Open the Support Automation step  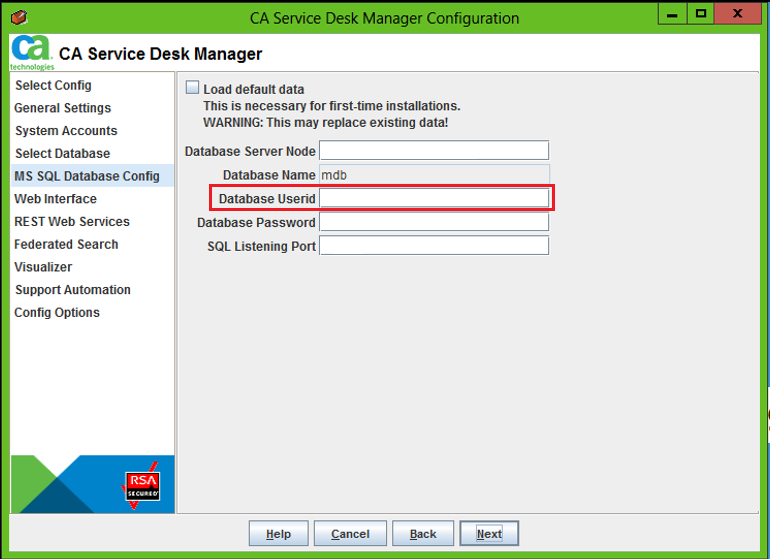point(73,290)
